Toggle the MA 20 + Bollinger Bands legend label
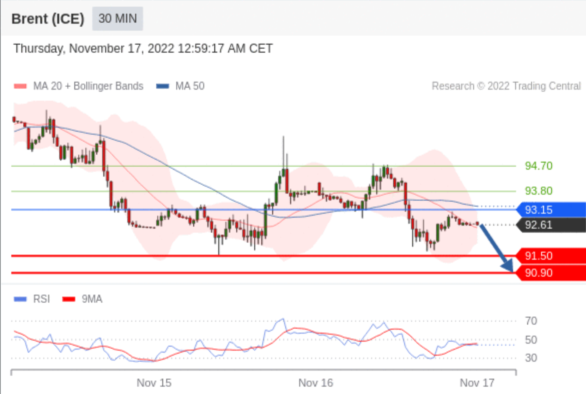 coord(88,86)
